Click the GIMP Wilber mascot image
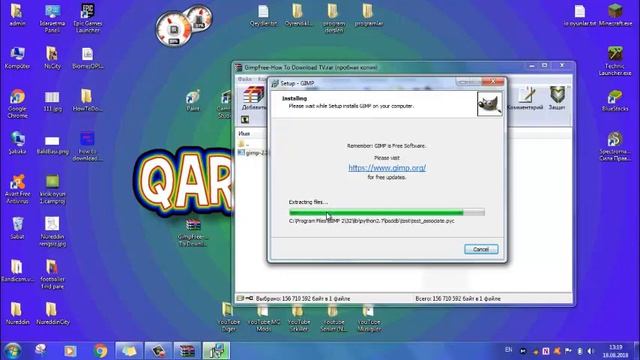Screen dimensions: 640x360 click(x=489, y=104)
